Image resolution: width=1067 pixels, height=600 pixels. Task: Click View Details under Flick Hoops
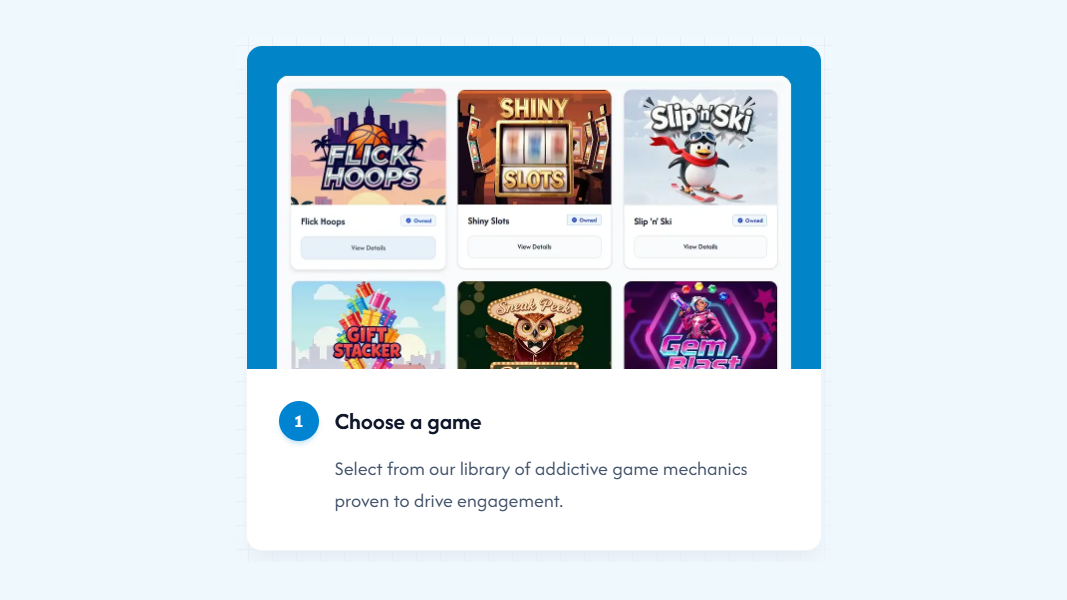click(368, 248)
